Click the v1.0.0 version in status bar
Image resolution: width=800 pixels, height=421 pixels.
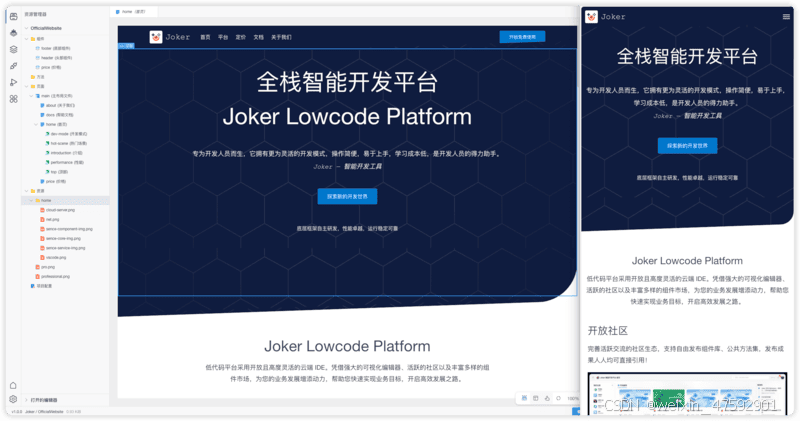click(x=17, y=411)
